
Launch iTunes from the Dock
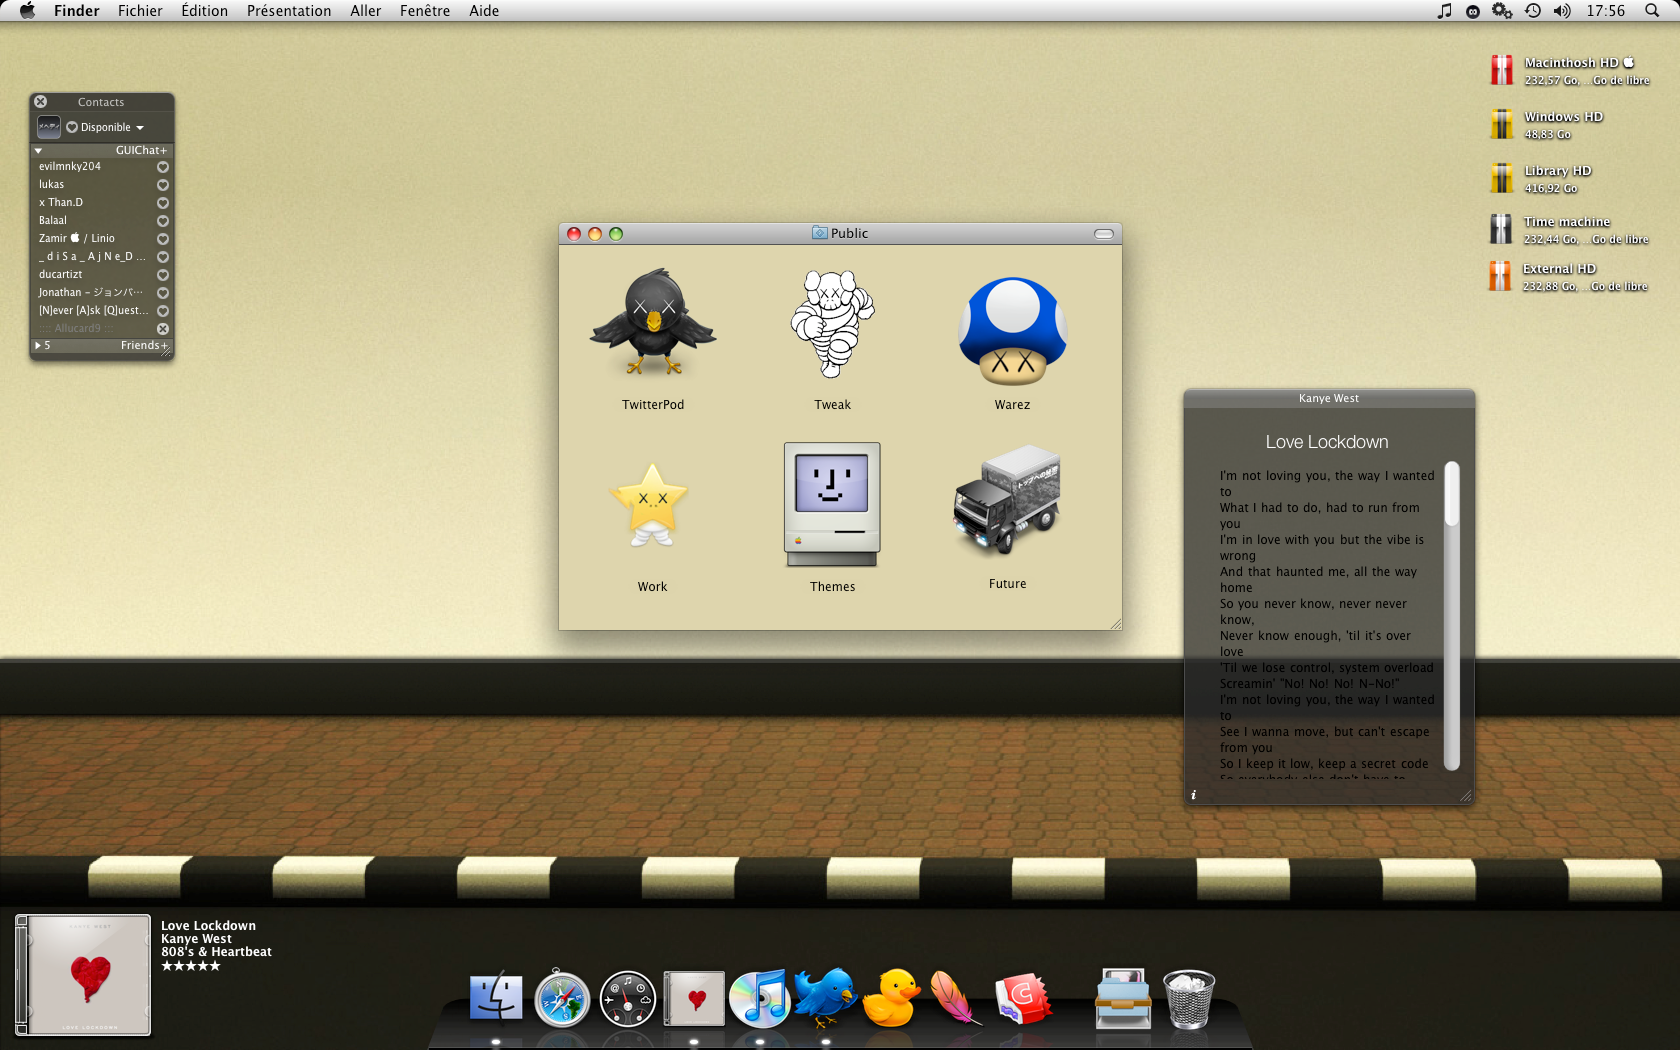(x=760, y=998)
